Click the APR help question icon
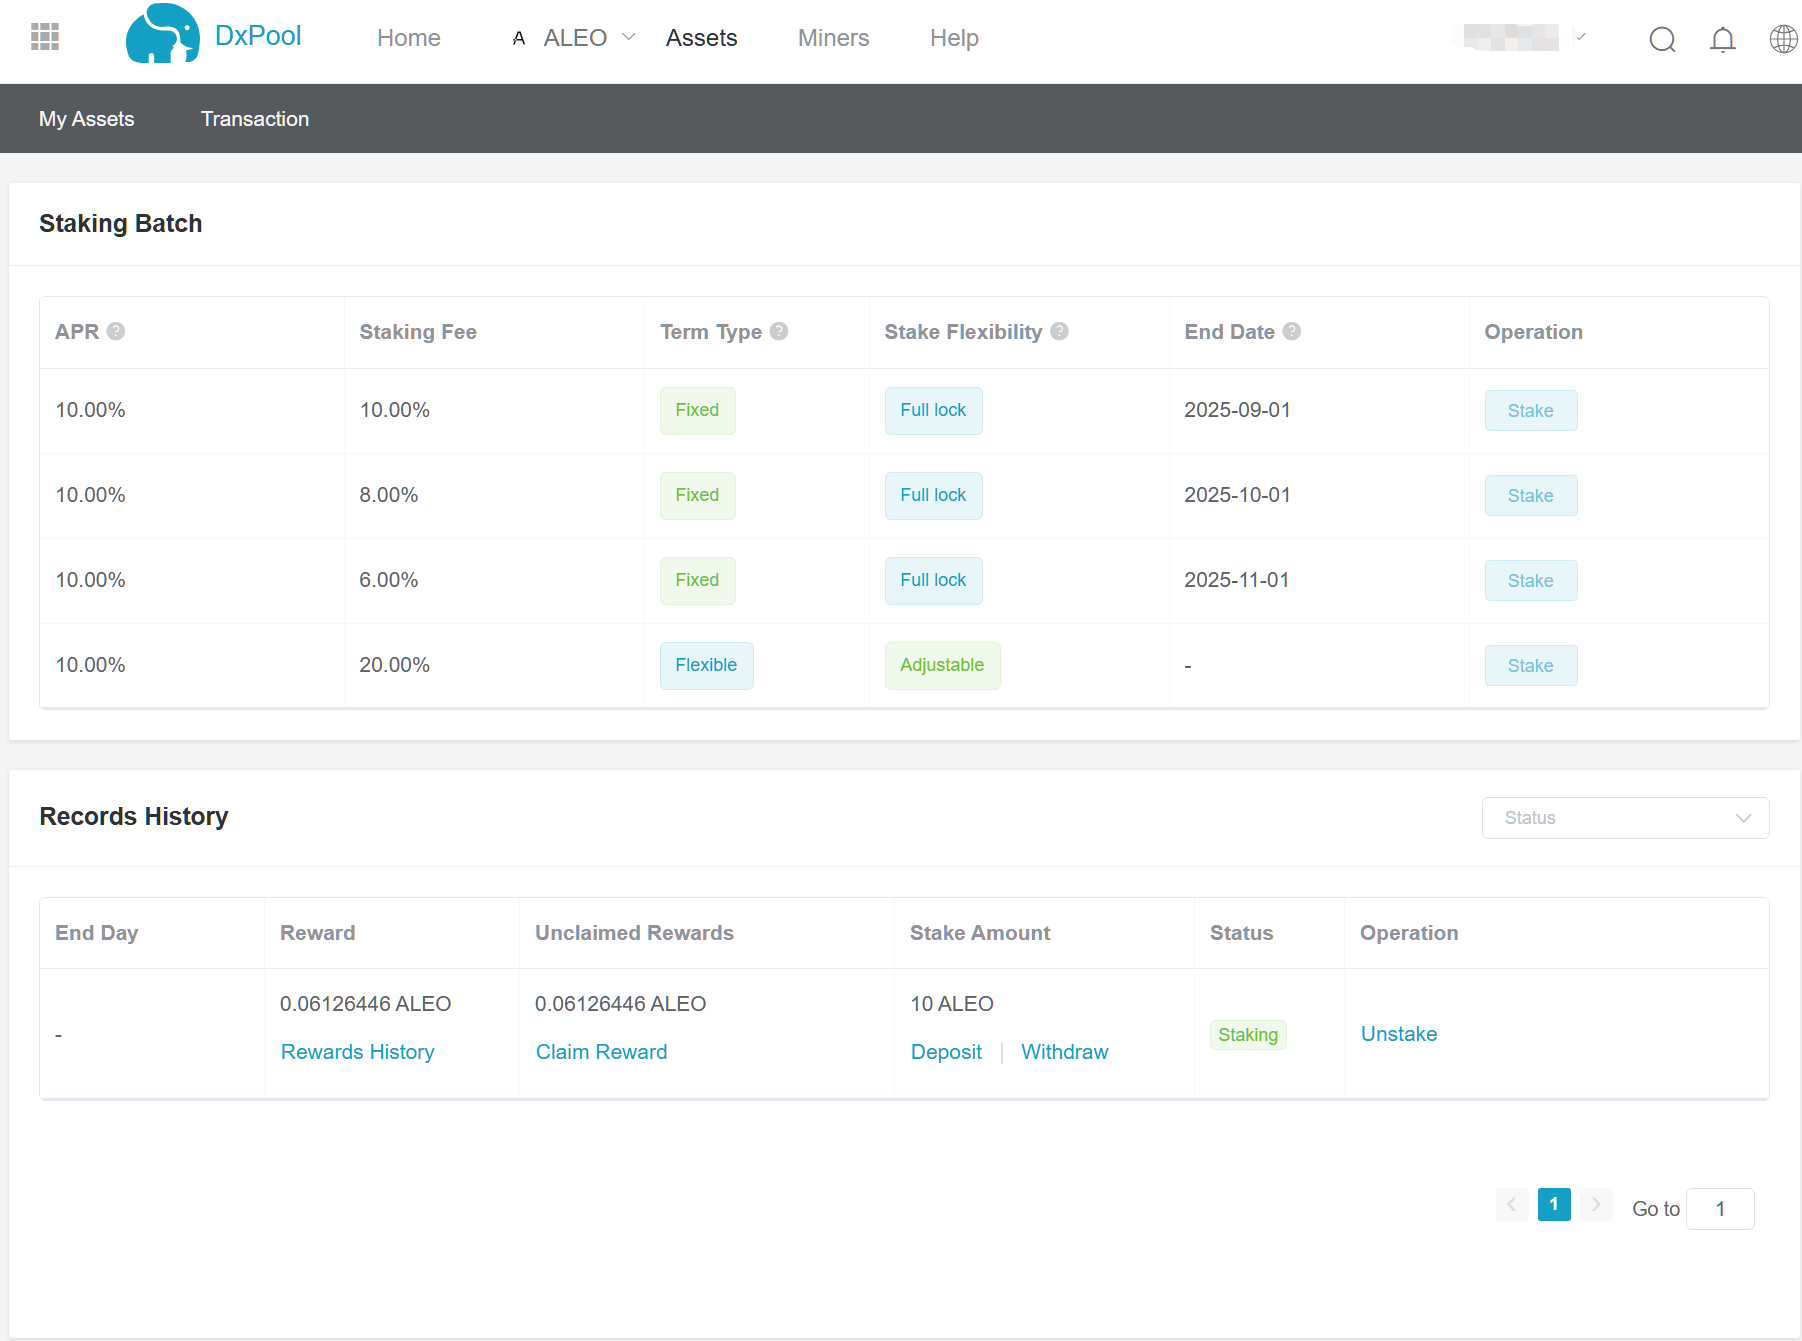Screen dimensions: 1802x1341 (116, 331)
